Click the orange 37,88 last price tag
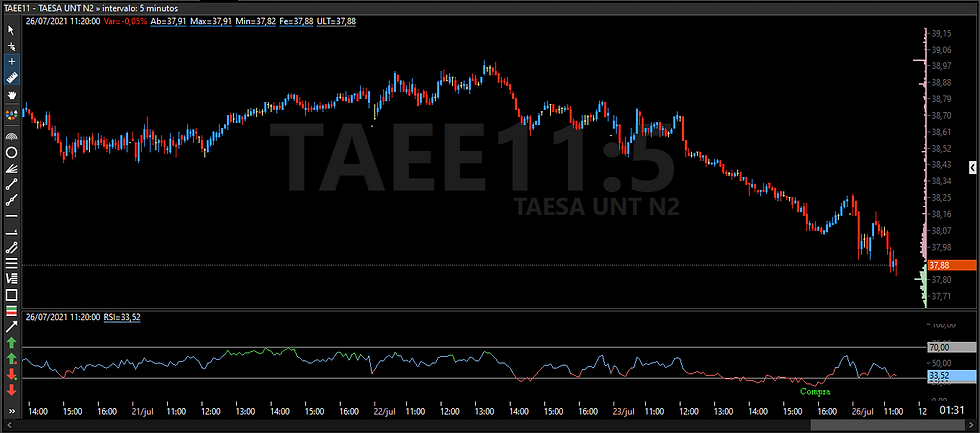 point(952,266)
